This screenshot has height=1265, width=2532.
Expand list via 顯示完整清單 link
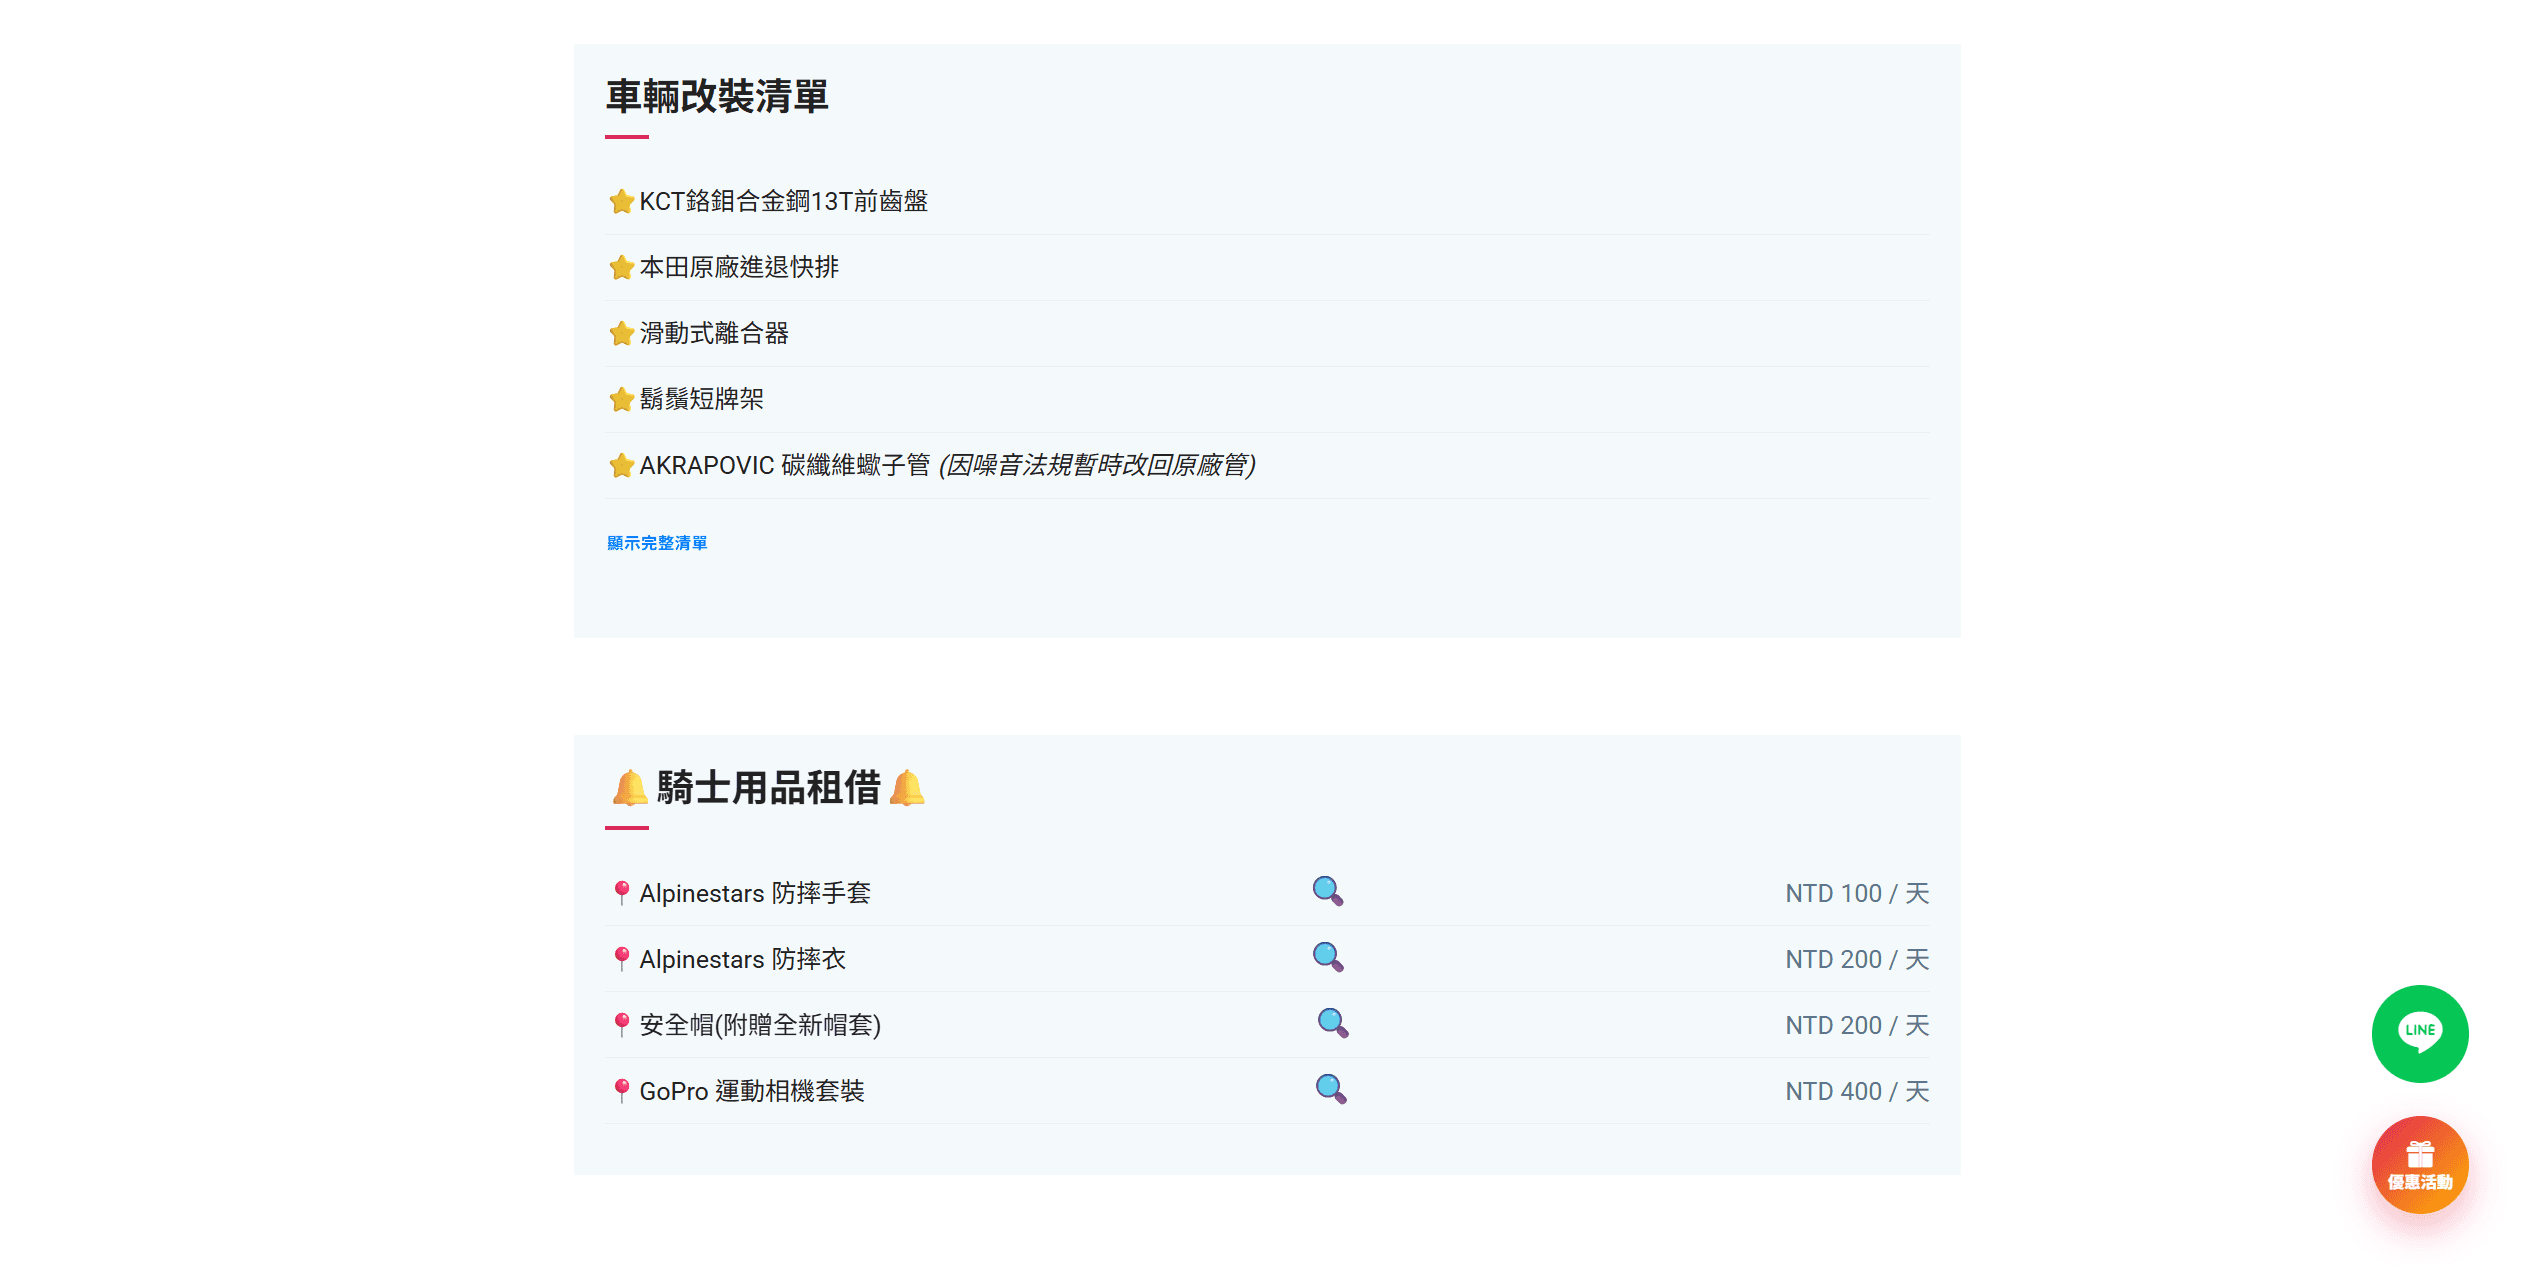[657, 543]
